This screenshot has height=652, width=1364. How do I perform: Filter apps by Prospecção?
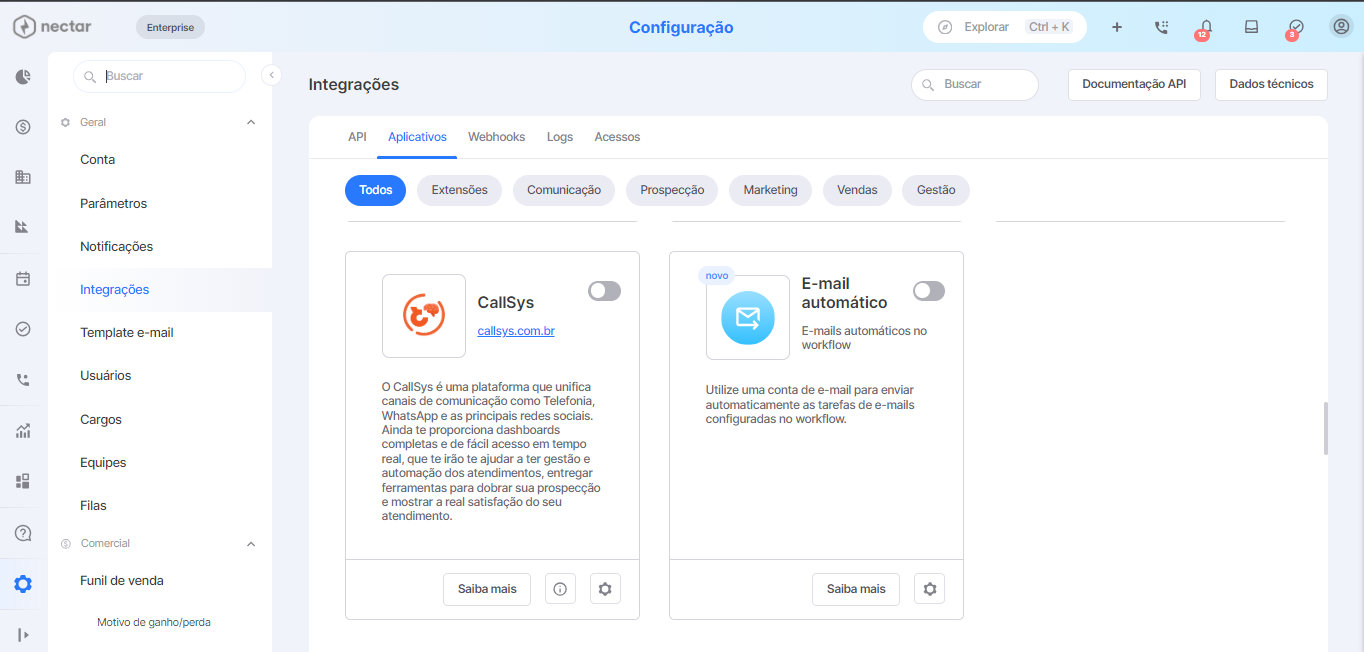[x=672, y=190]
